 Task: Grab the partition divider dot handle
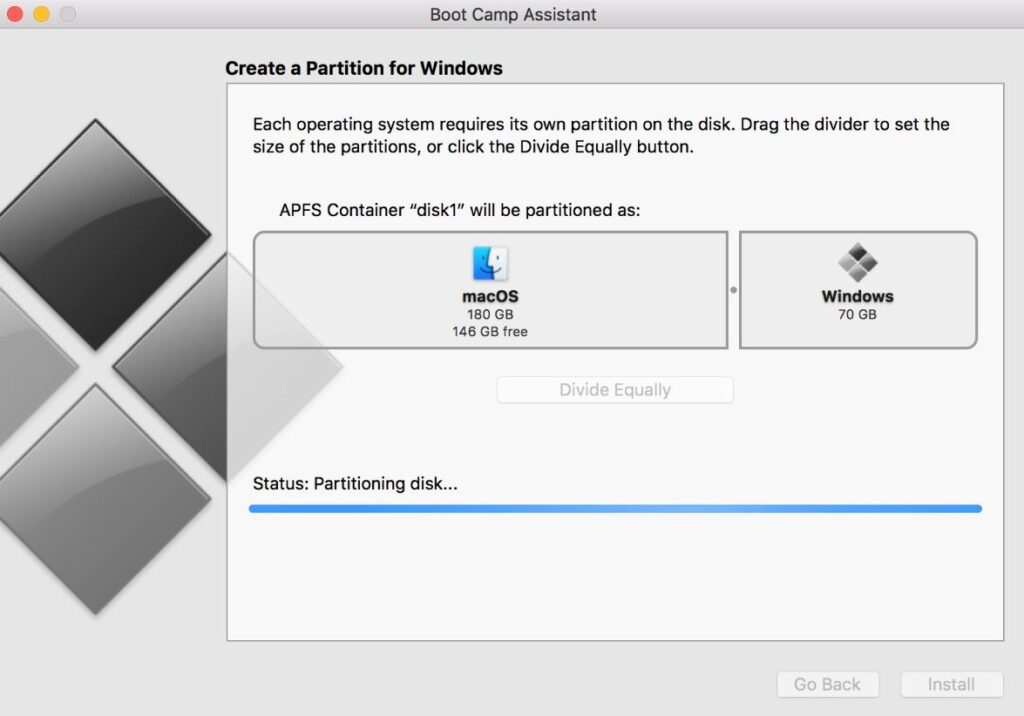733,290
